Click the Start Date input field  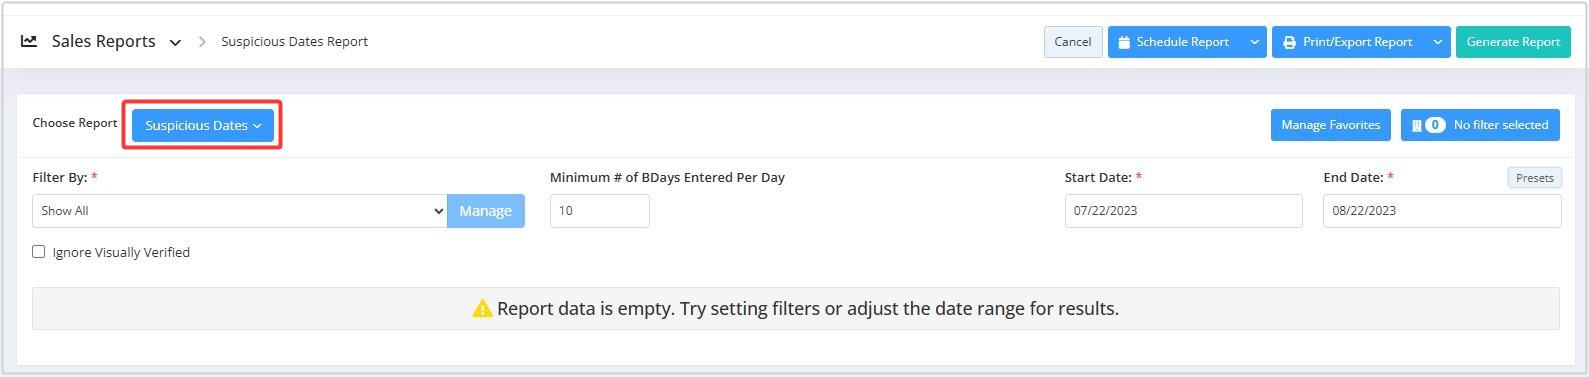pyautogui.click(x=1184, y=211)
